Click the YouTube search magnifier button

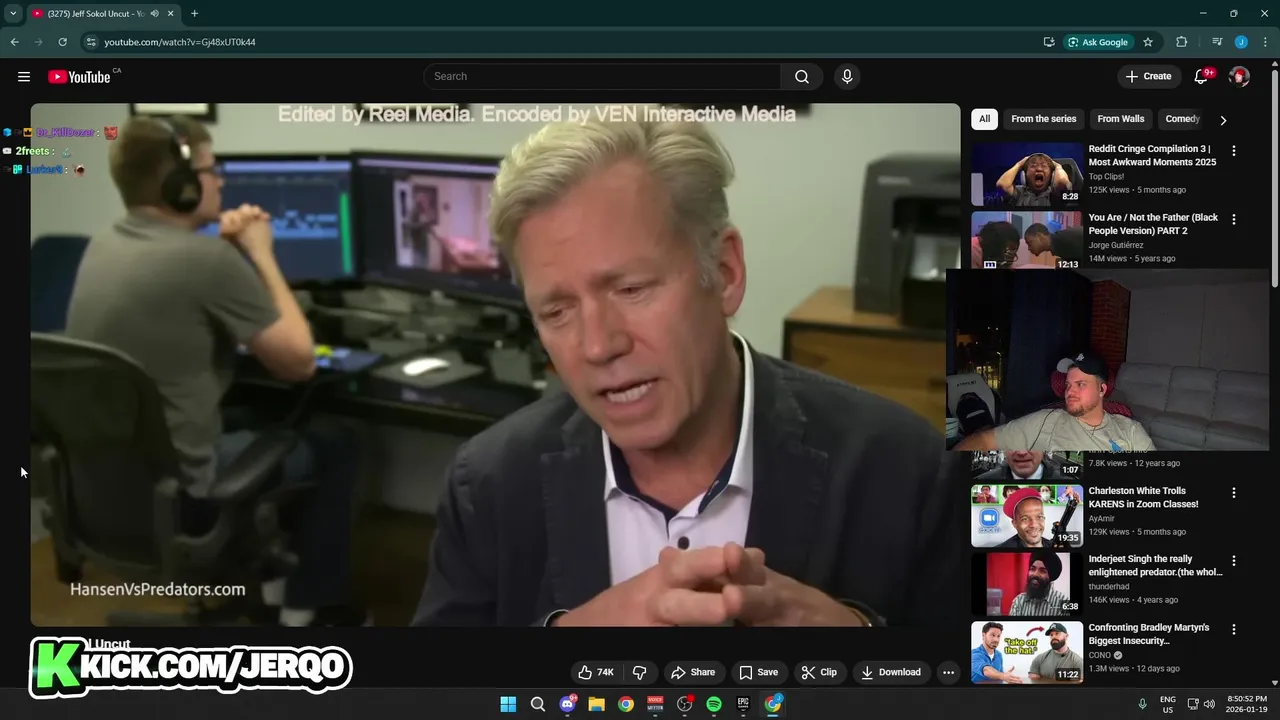coord(802,77)
